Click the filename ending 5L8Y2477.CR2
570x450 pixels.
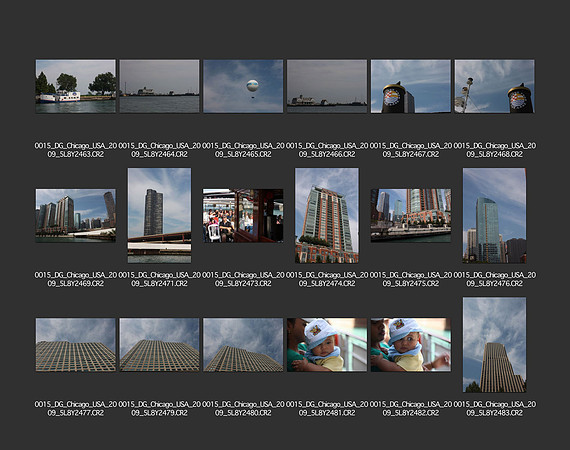pyautogui.click(x=76, y=409)
